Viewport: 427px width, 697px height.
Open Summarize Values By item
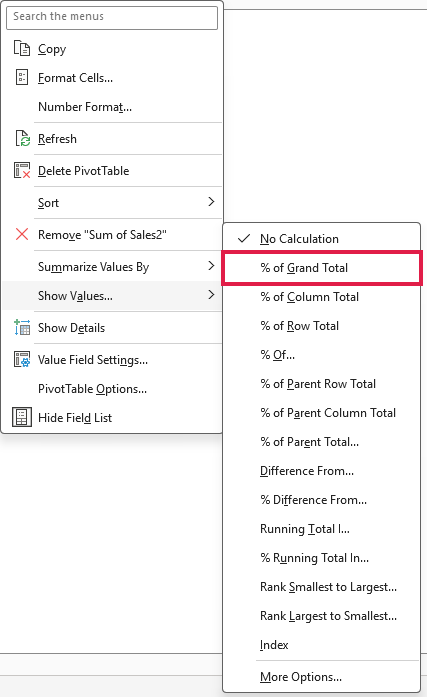[x=112, y=267]
